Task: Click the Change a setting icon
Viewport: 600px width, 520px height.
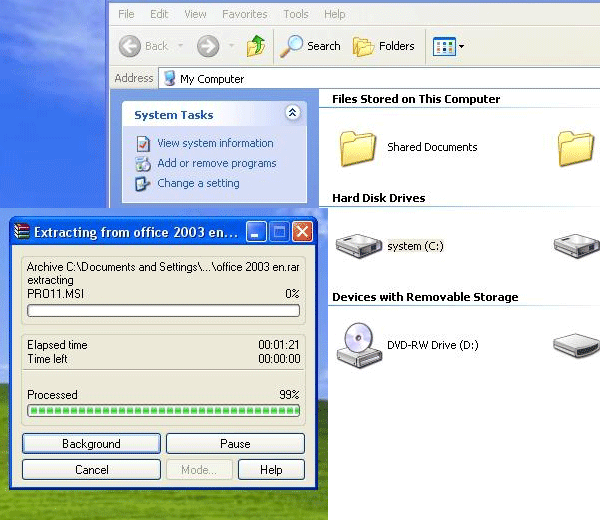Action: 143,184
